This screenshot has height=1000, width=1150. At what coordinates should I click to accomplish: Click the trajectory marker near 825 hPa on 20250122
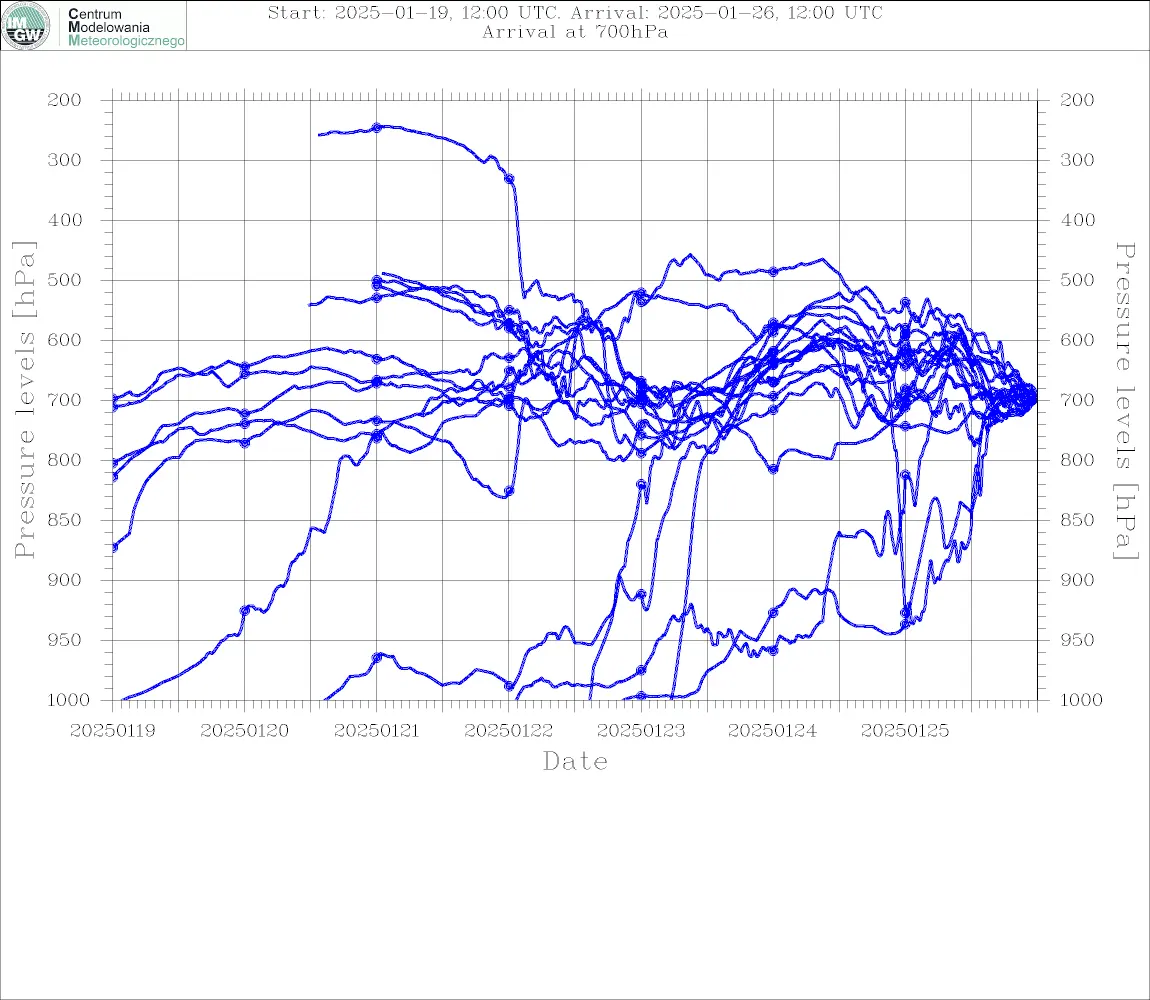coord(509,491)
